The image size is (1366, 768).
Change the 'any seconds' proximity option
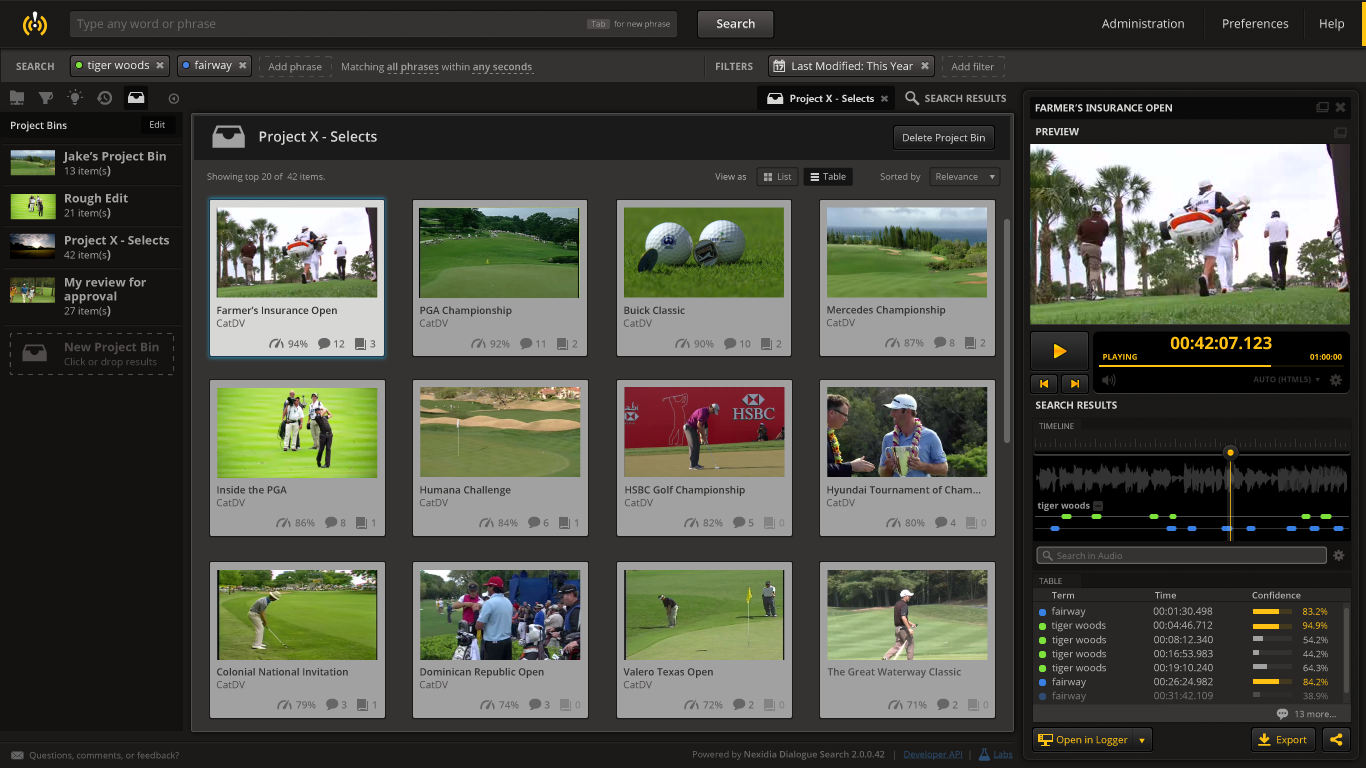(x=502, y=67)
